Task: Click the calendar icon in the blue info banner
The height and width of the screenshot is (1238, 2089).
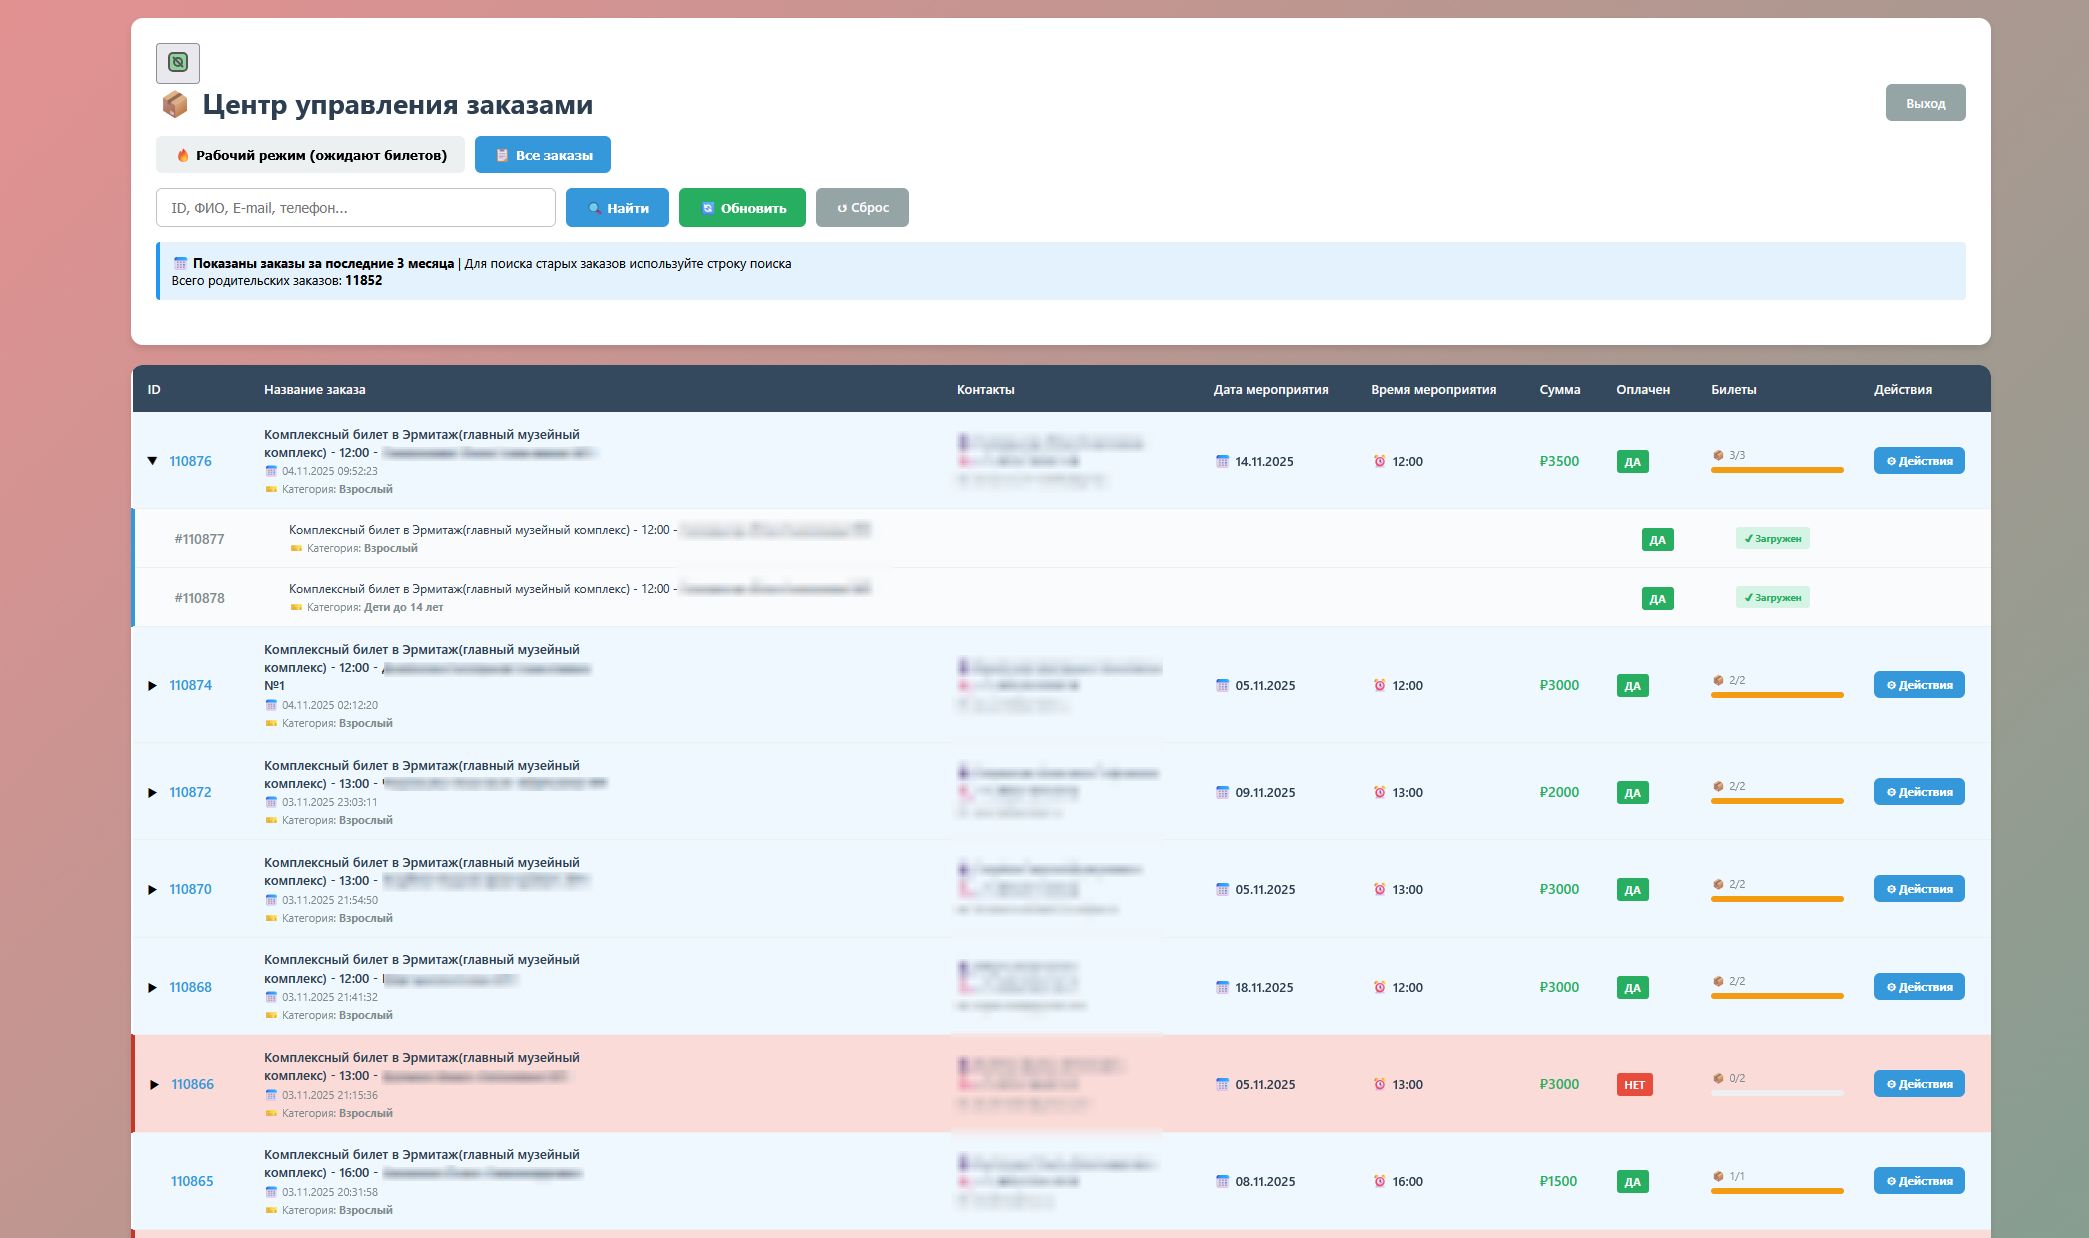Action: (x=180, y=264)
